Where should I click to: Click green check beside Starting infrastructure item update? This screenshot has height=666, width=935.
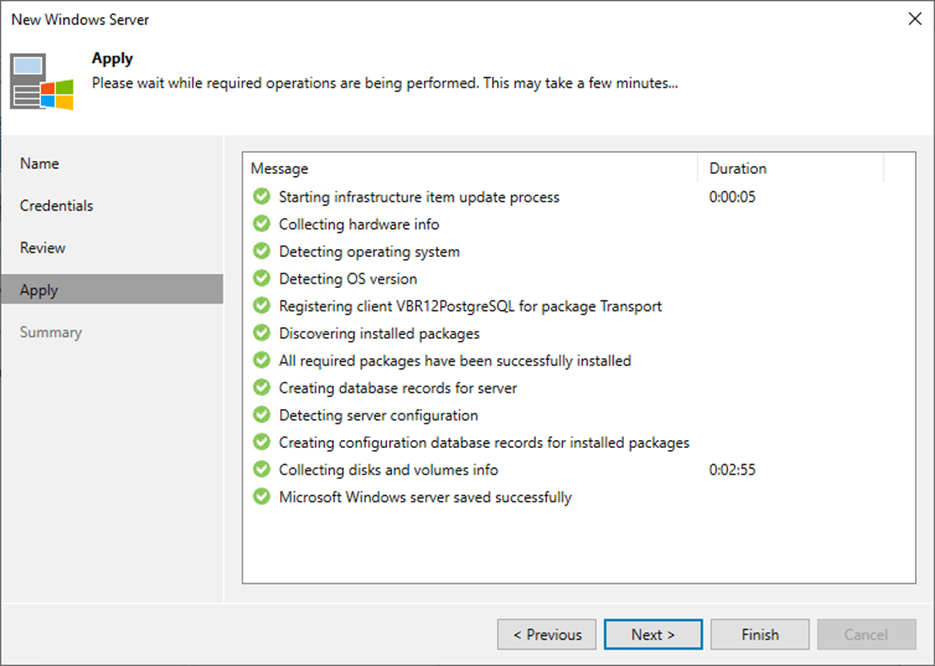(x=262, y=197)
